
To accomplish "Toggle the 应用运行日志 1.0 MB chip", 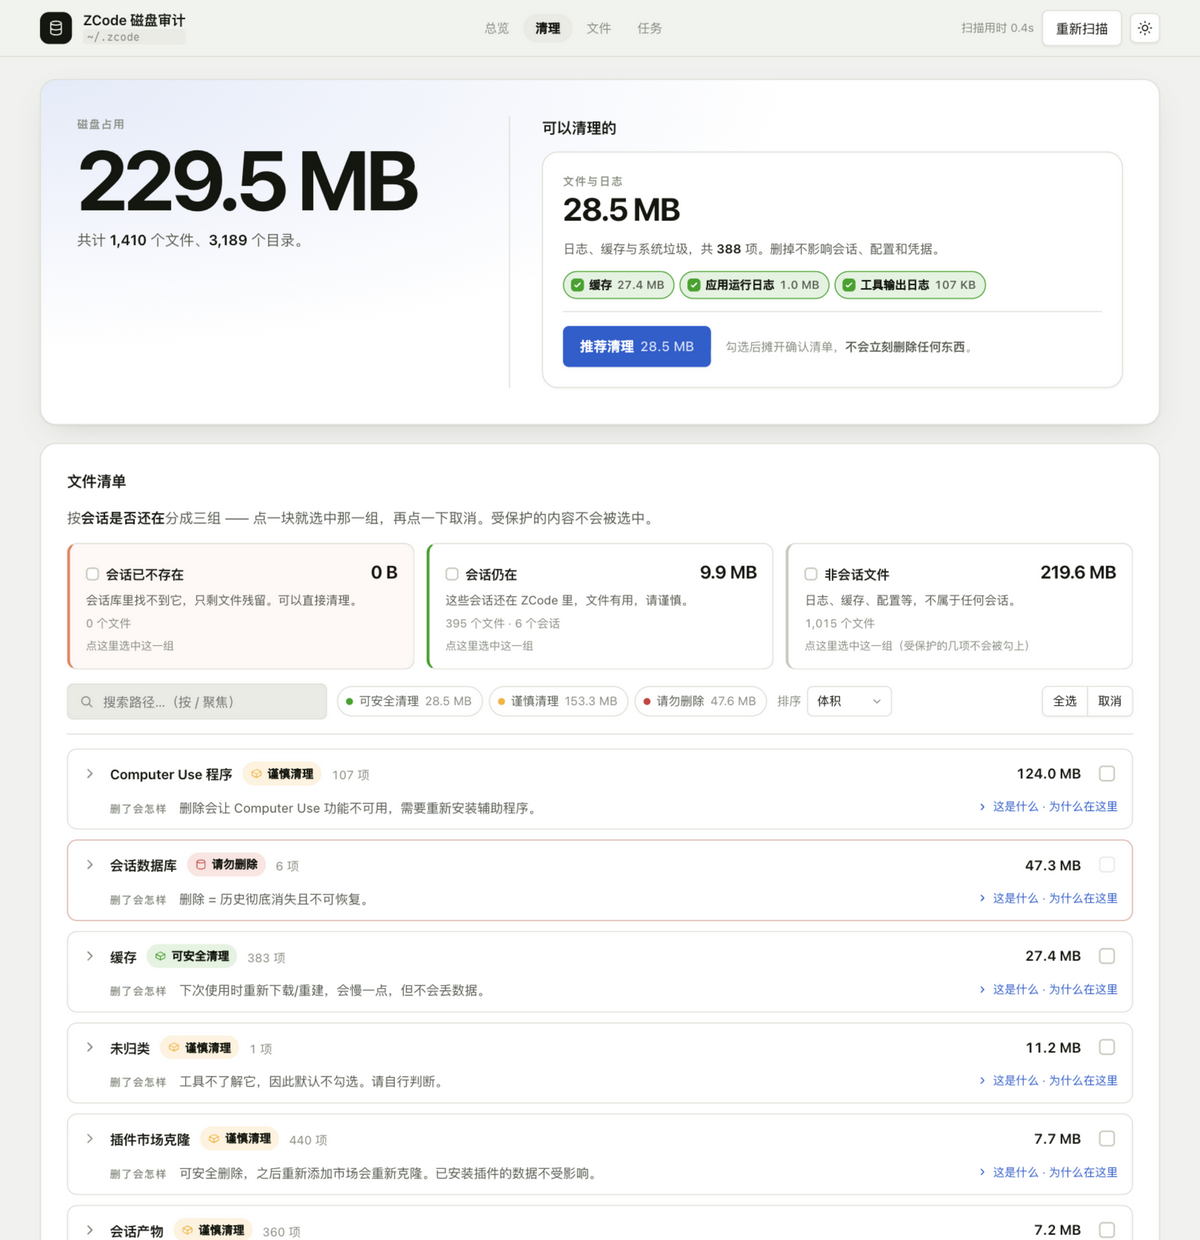I will click(x=754, y=285).
